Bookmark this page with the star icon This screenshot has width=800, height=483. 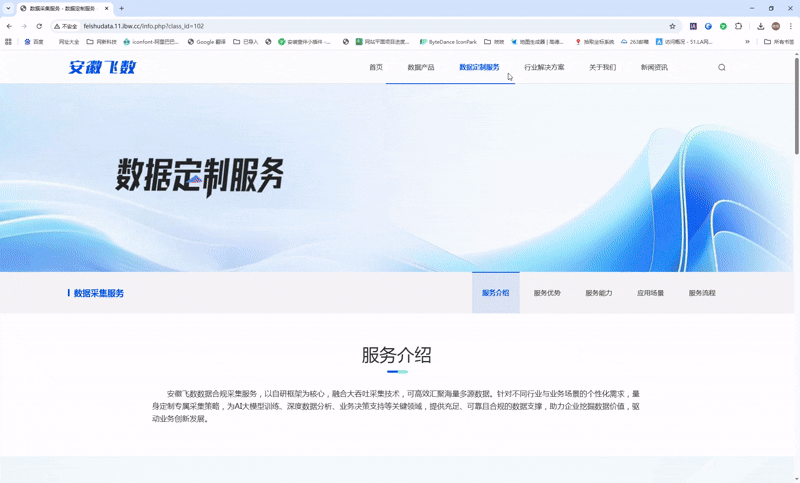coord(673,26)
